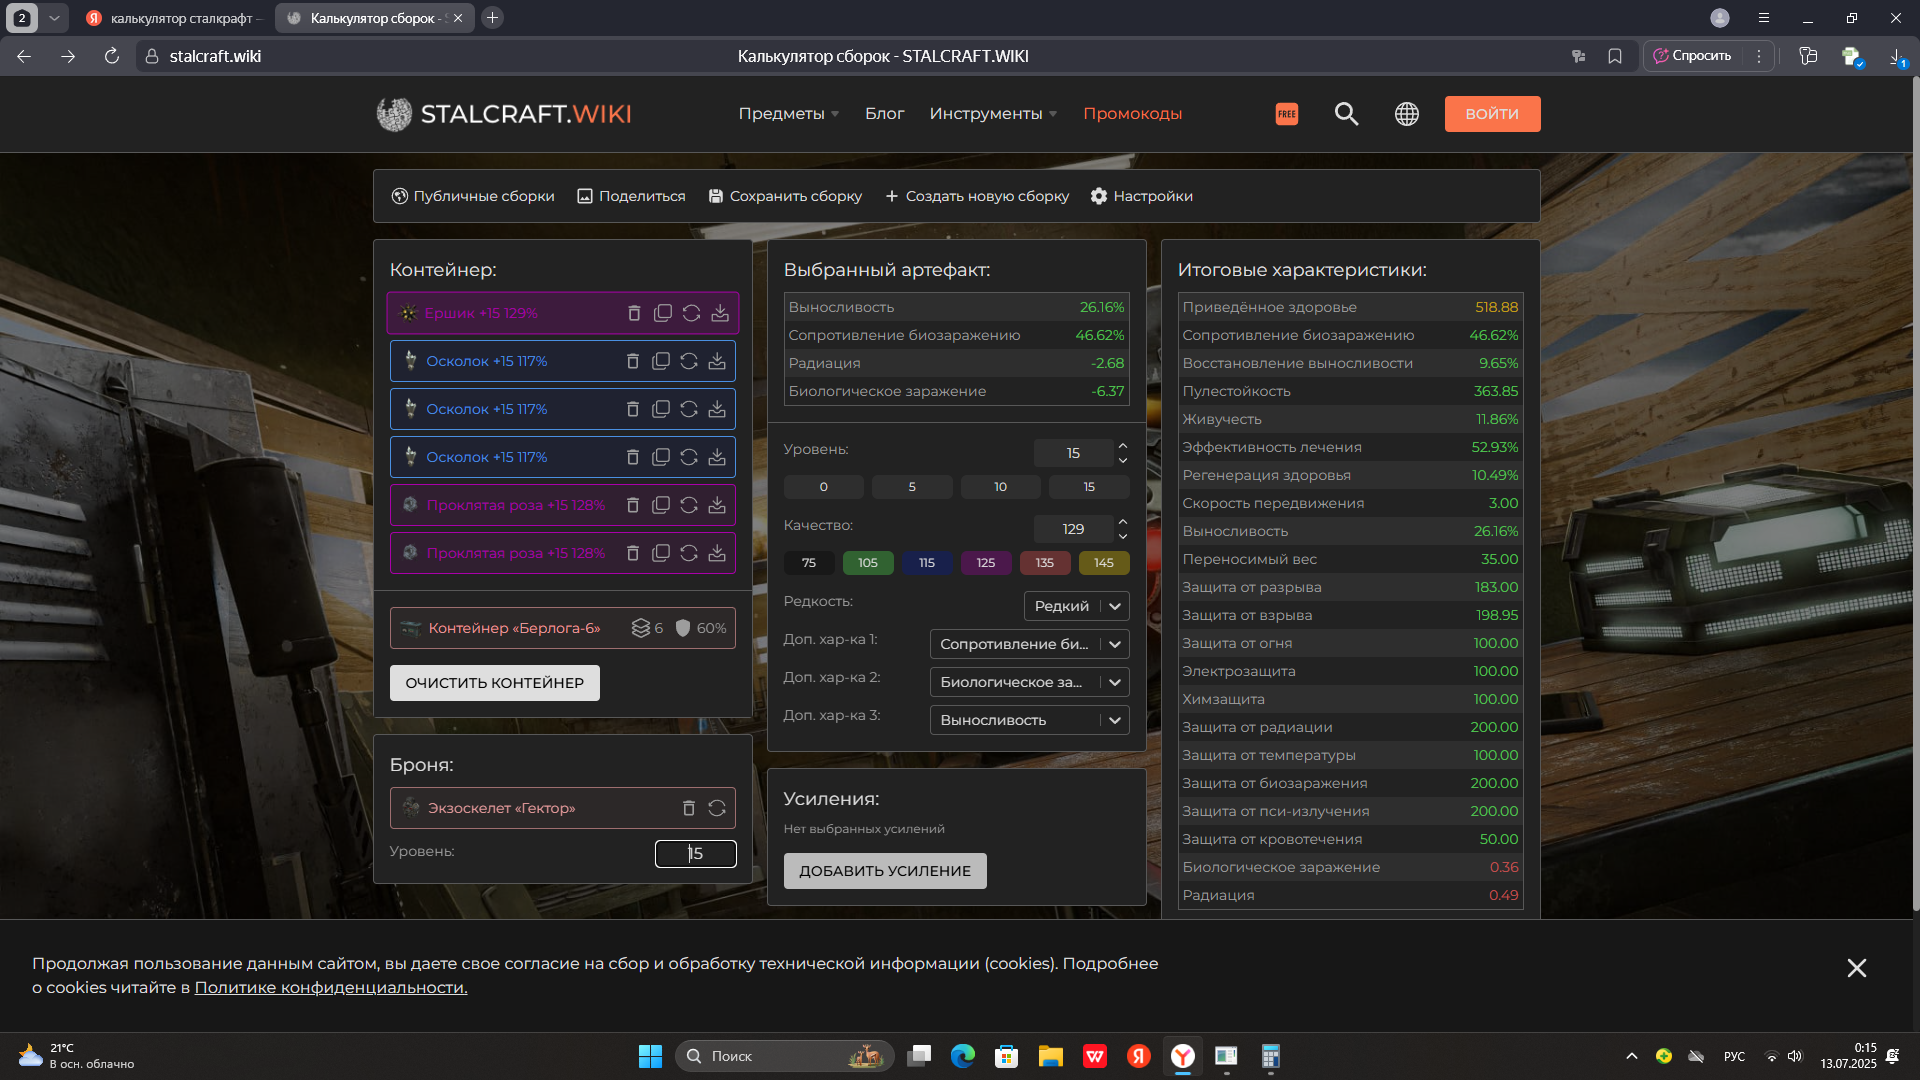Open a new browser tab
The image size is (1920, 1080).
[492, 18]
